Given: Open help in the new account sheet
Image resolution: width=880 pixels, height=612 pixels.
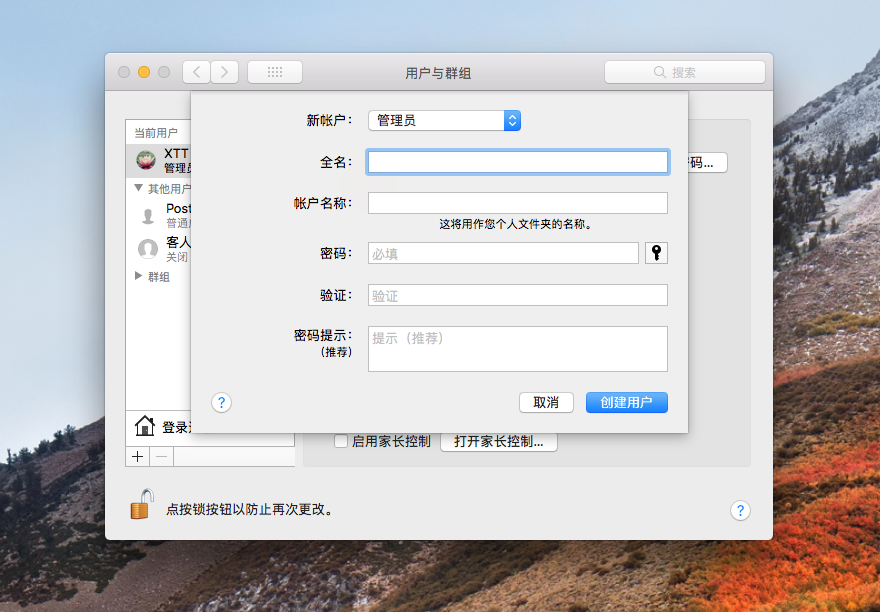Looking at the screenshot, I should pyautogui.click(x=221, y=403).
